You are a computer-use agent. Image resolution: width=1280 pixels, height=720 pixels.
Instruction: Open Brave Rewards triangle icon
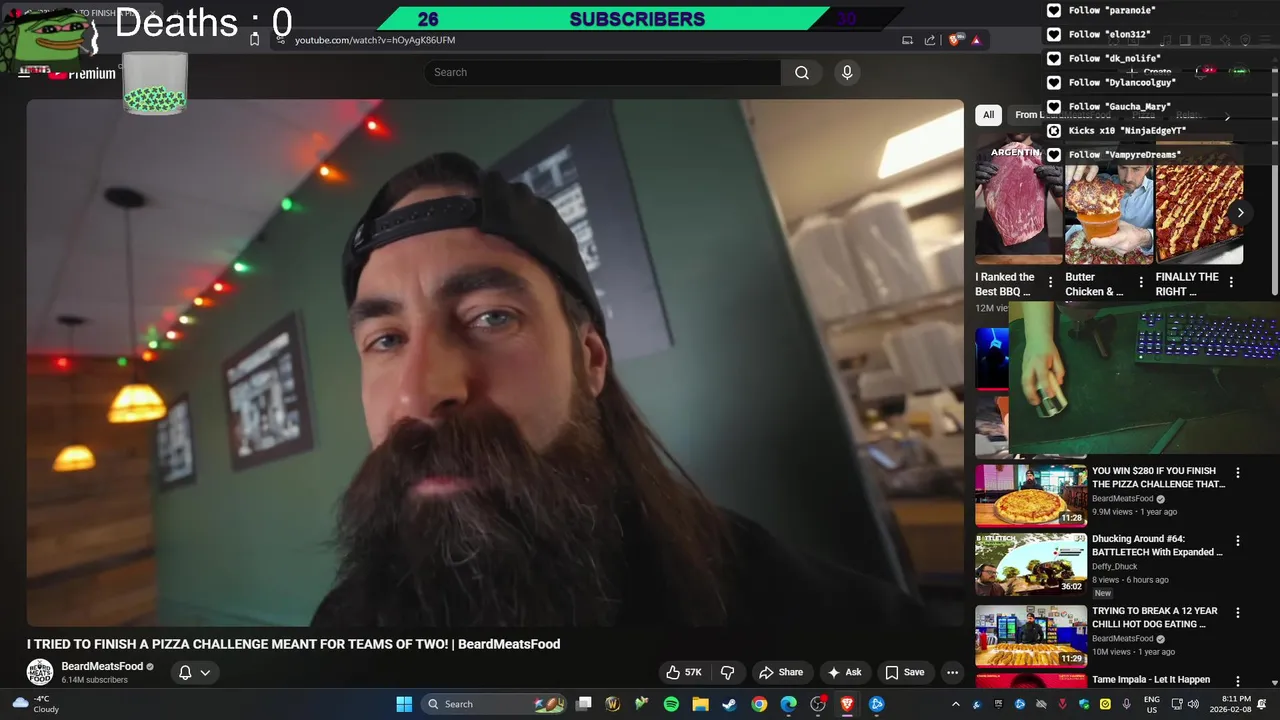976,40
